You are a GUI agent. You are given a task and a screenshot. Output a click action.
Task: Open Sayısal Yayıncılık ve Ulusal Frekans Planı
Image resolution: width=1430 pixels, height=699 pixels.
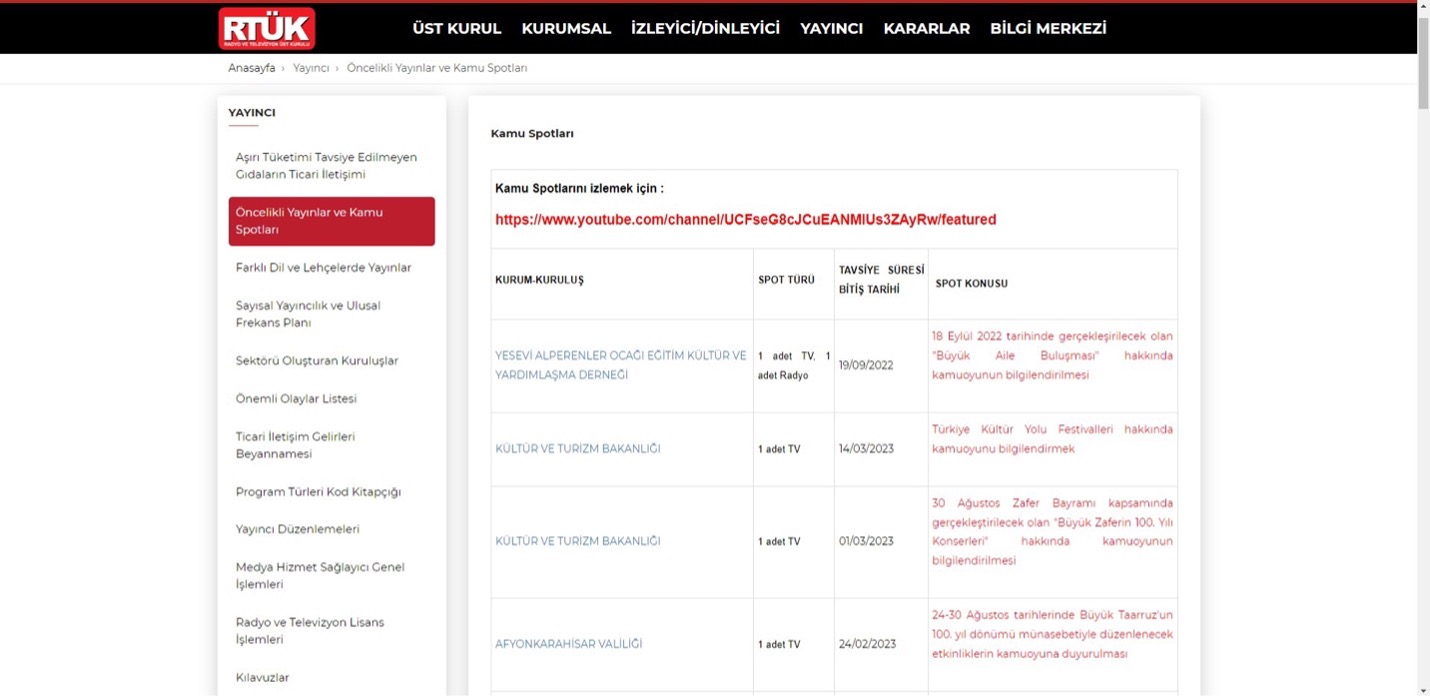pos(308,314)
